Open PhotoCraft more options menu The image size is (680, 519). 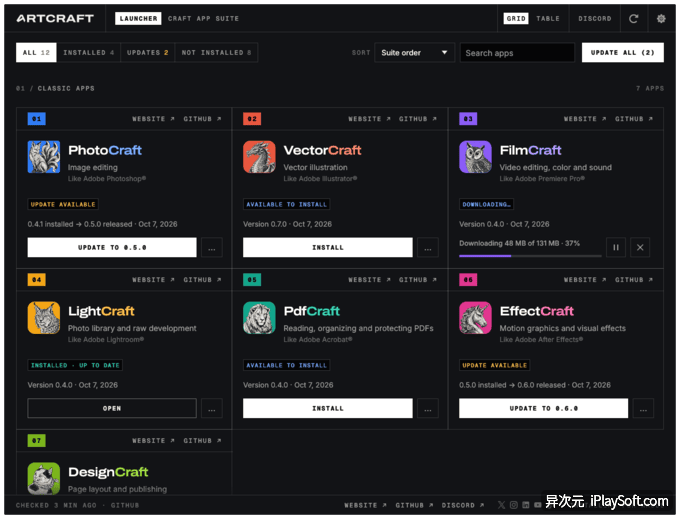[x=212, y=247]
